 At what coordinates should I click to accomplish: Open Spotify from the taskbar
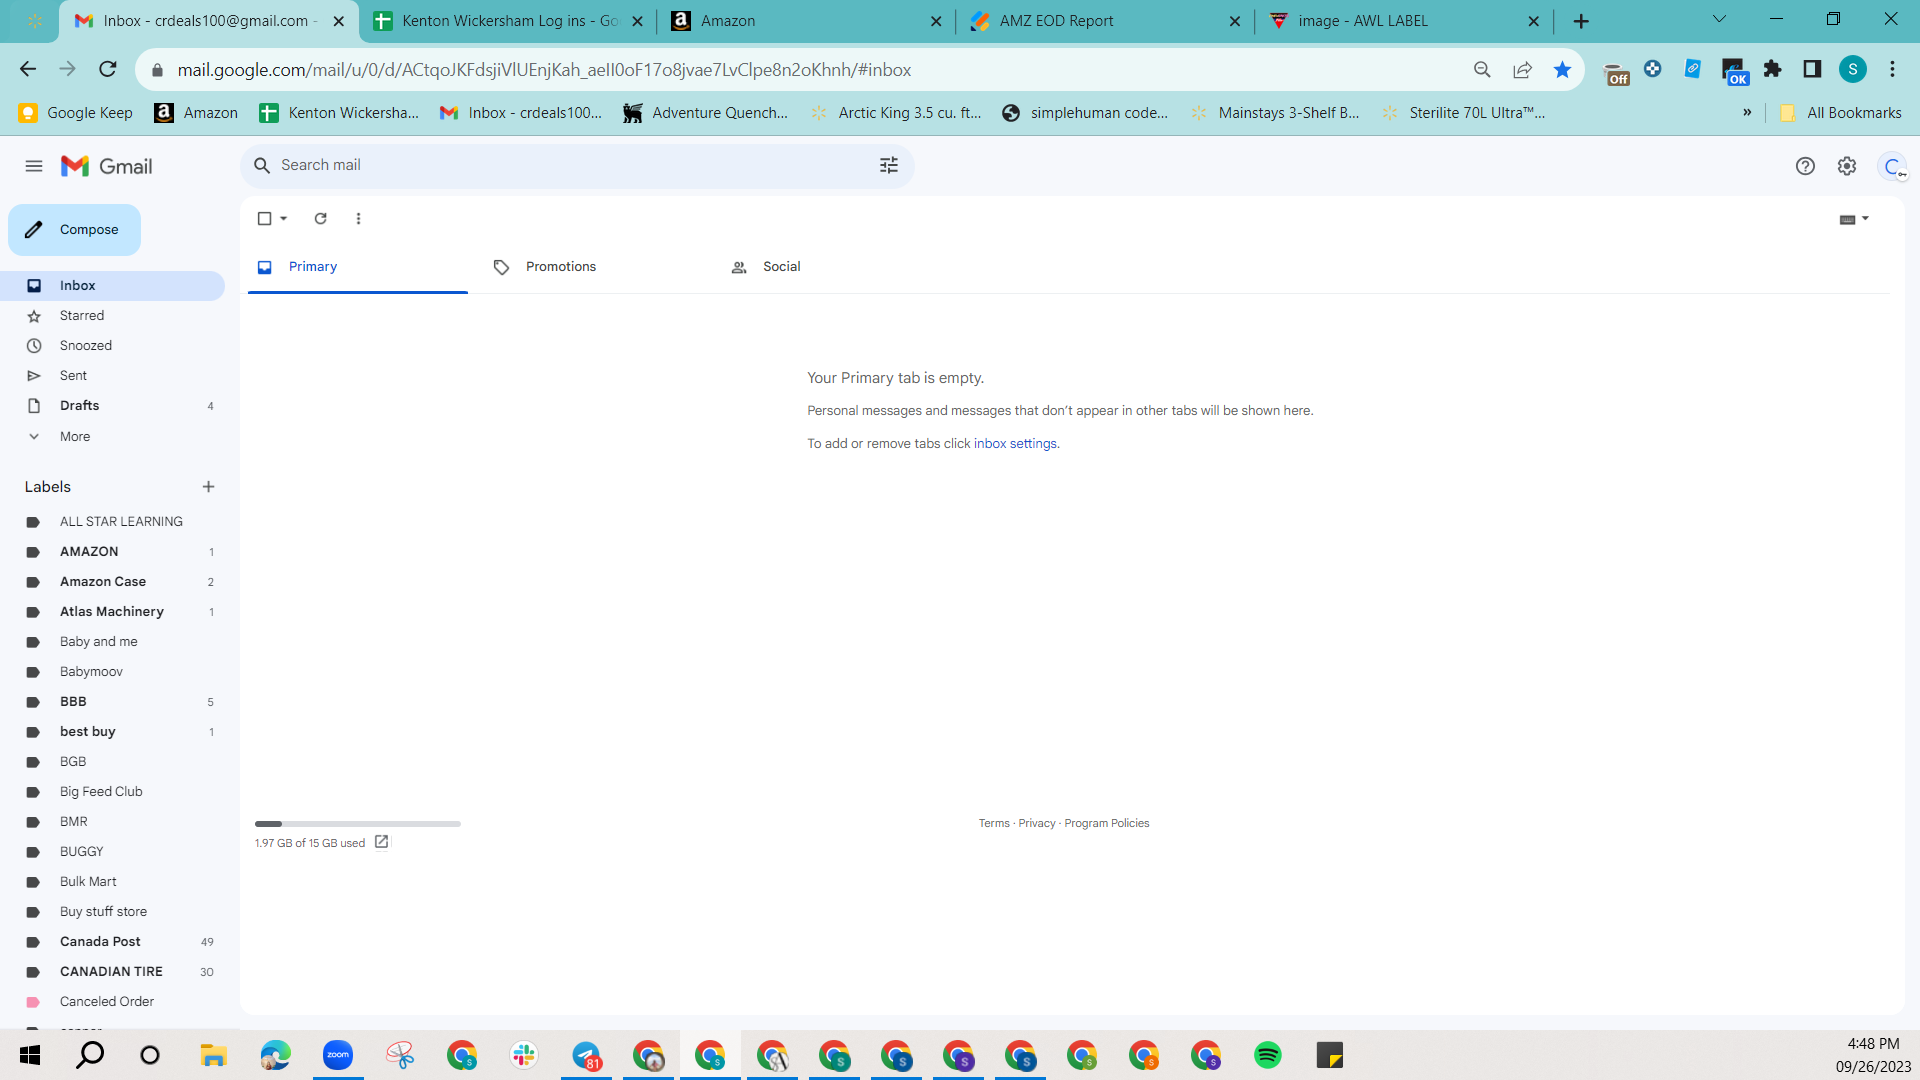click(x=1268, y=1055)
